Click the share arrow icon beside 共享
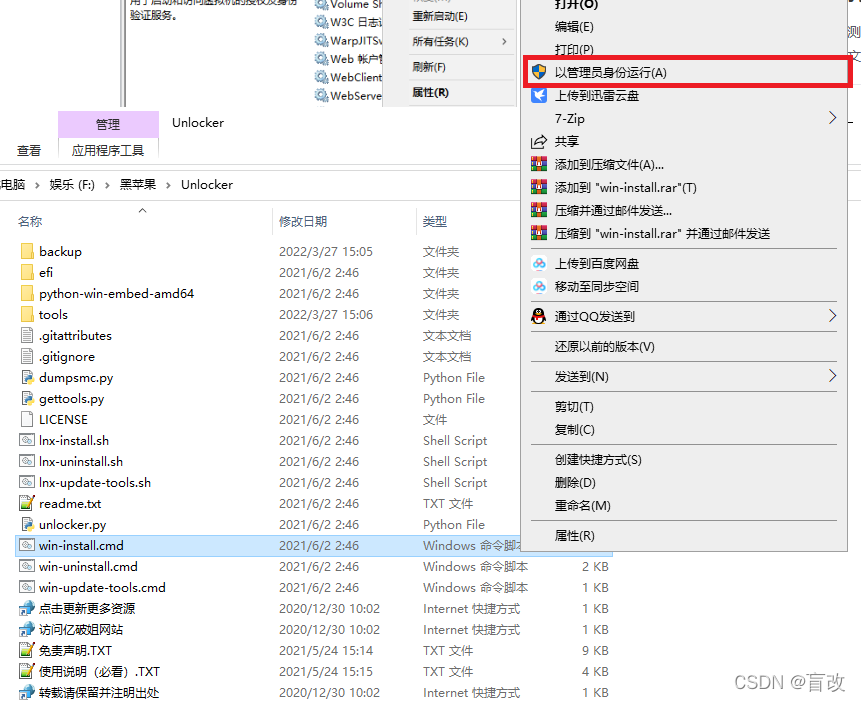 tap(539, 142)
